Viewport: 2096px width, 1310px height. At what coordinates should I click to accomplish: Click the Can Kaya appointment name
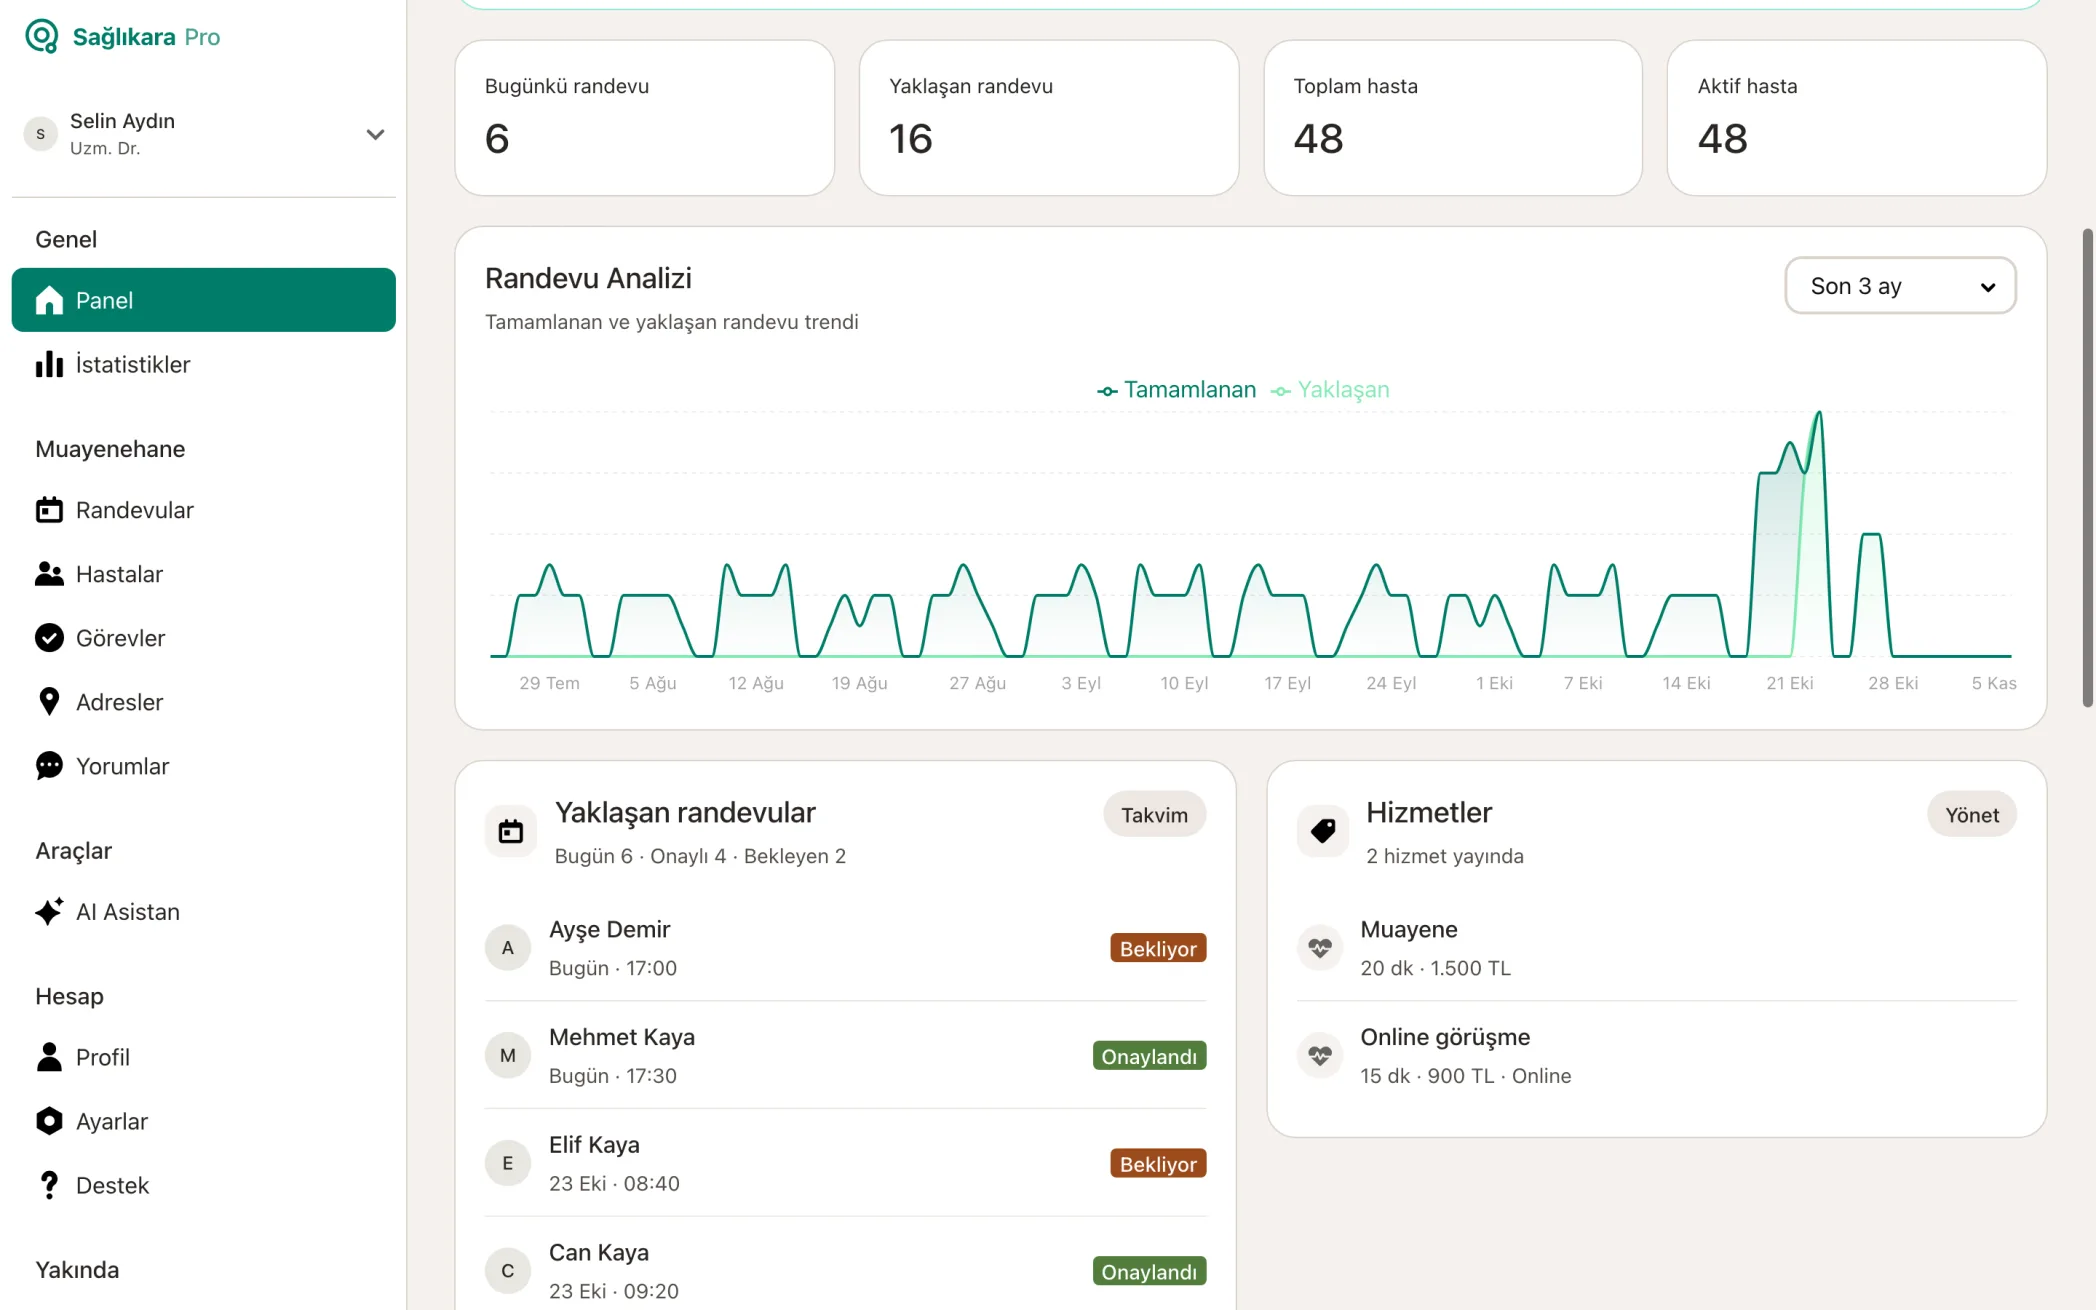599,1252
